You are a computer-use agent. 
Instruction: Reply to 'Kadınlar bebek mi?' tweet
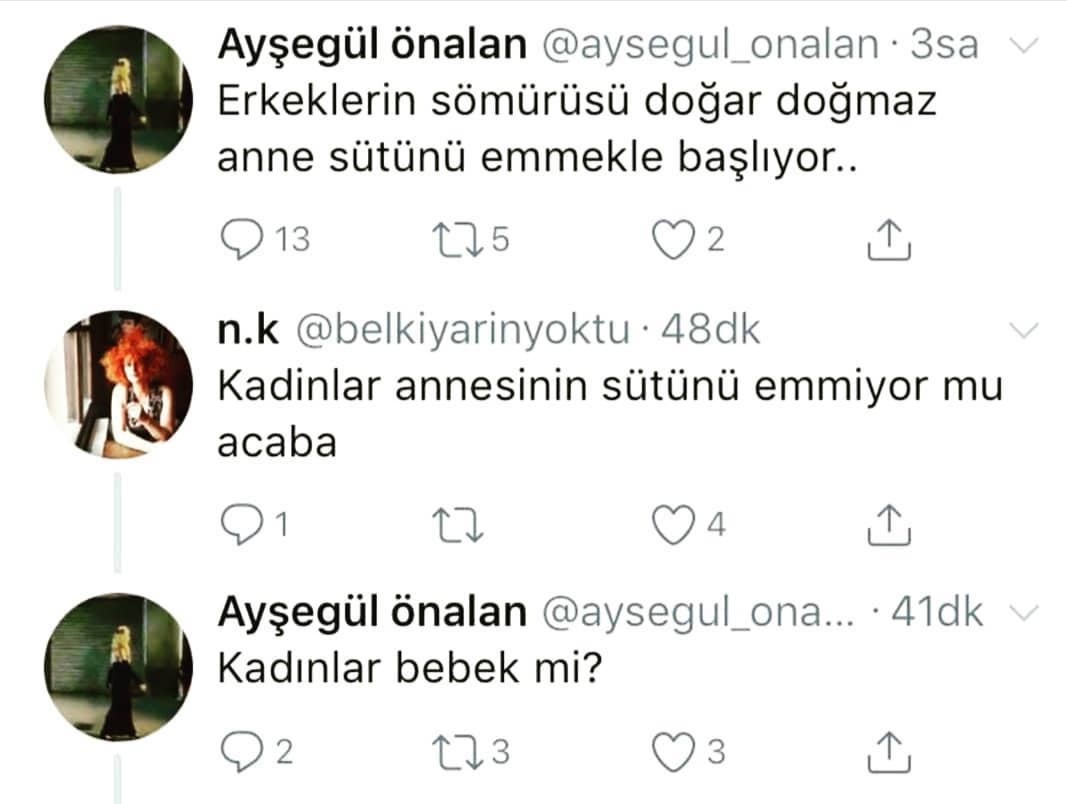click(x=242, y=752)
